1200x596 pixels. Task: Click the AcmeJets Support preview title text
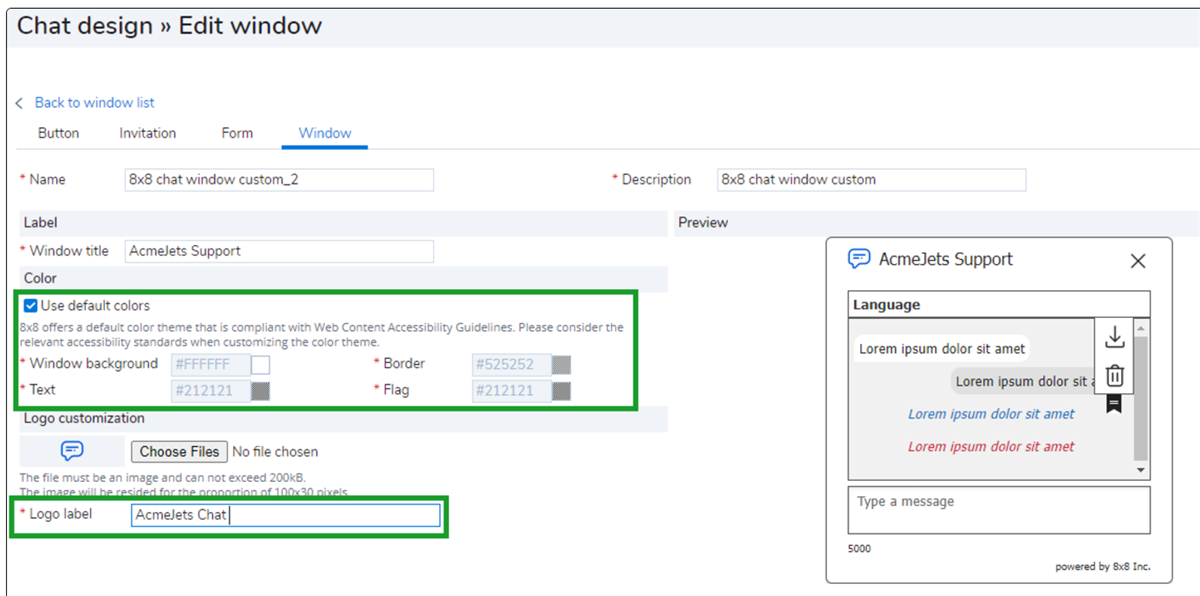point(946,260)
